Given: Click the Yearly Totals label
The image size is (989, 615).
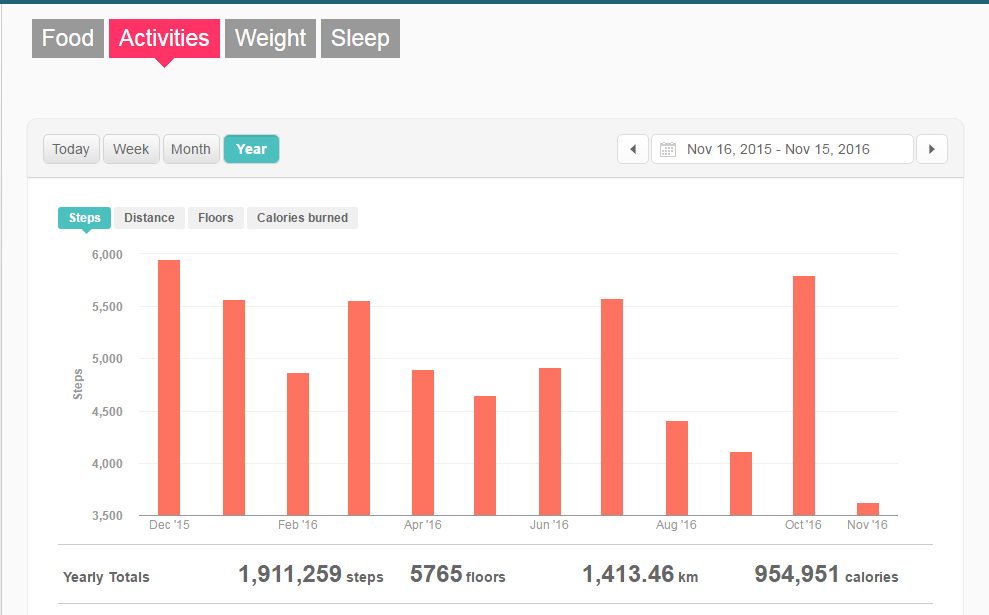Looking at the screenshot, I should tap(106, 577).
